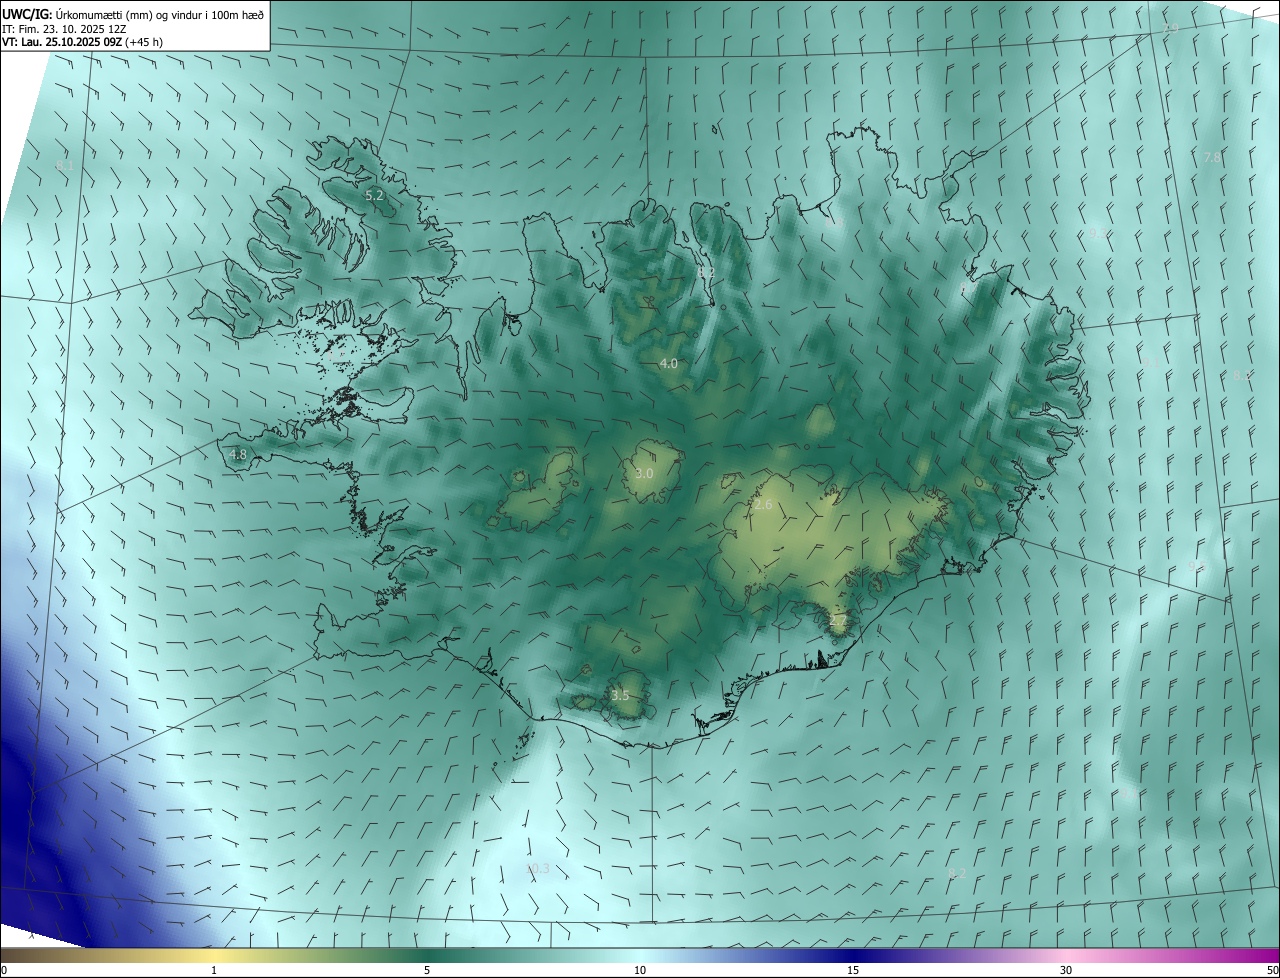Pick the dark blue colorbar segment above 15
Image resolution: width=1280 pixels, height=978 pixels.
coord(853,955)
